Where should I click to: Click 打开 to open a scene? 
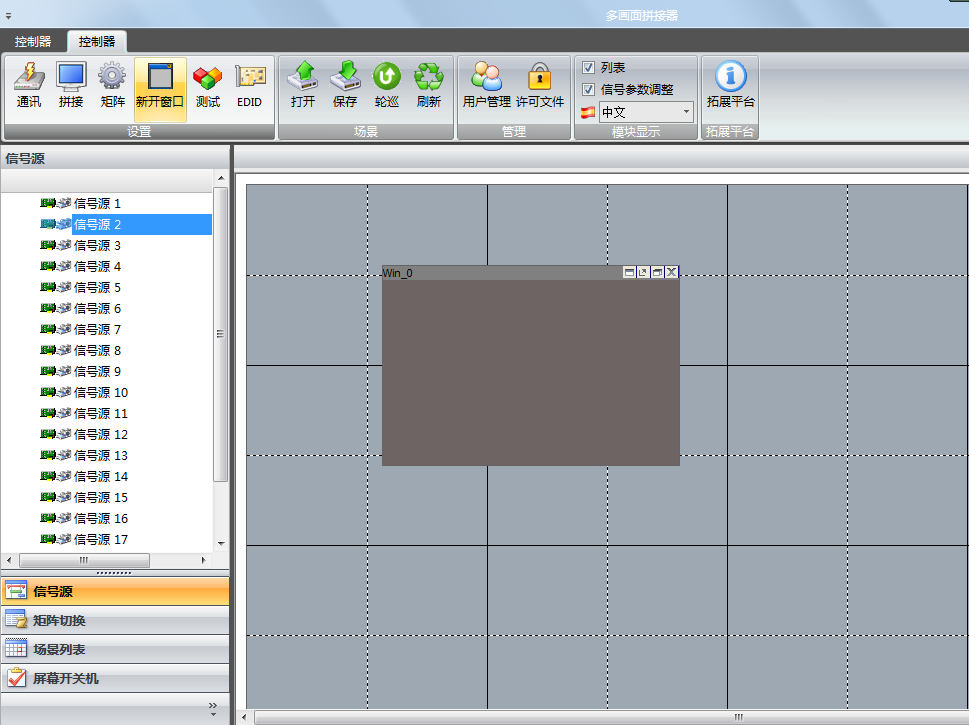point(303,85)
